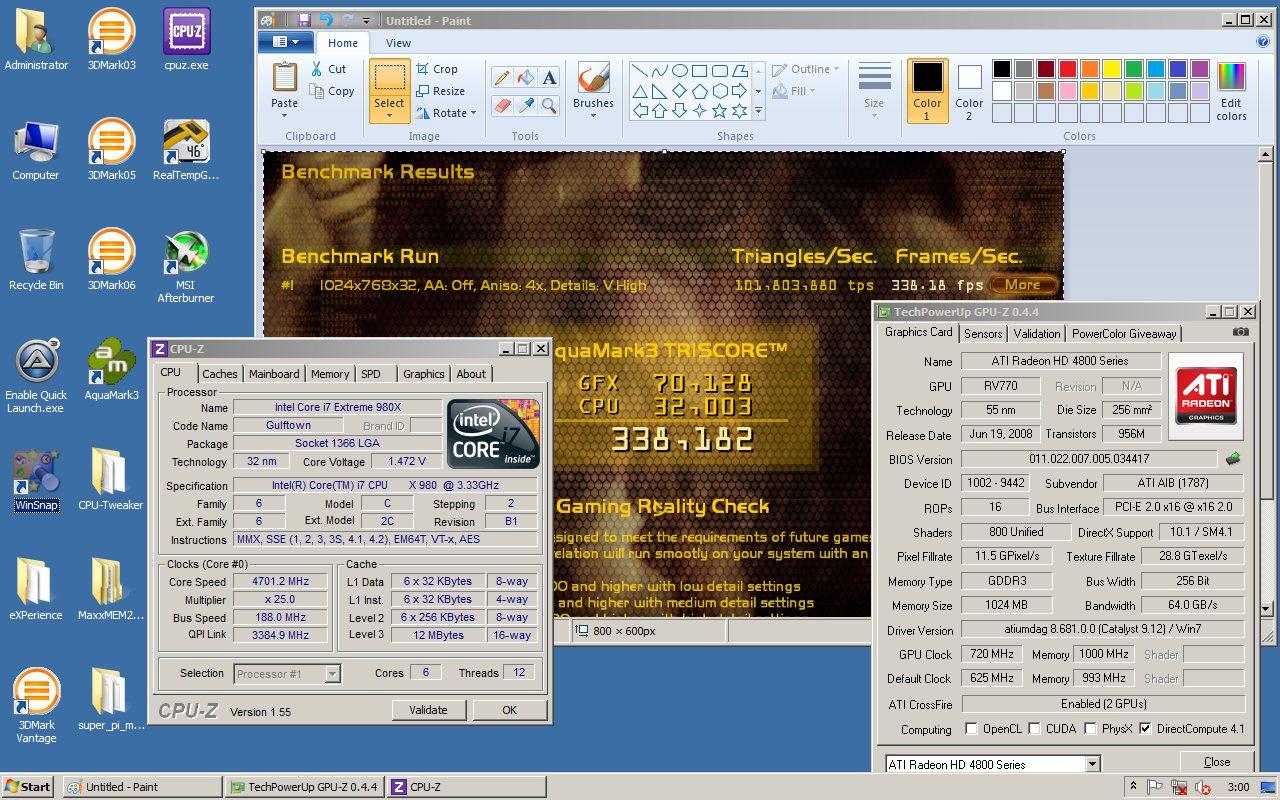Click the More button in AquaMark results
Image resolution: width=1280 pixels, height=800 pixels.
click(x=1023, y=285)
